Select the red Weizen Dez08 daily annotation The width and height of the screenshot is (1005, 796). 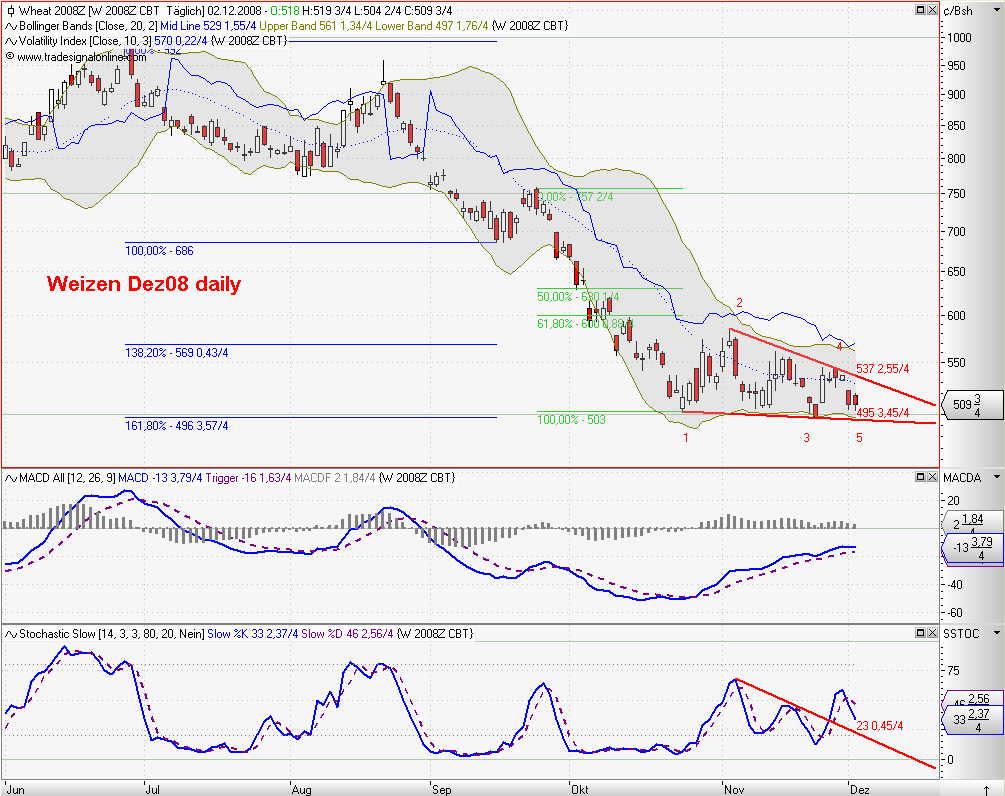(144, 283)
